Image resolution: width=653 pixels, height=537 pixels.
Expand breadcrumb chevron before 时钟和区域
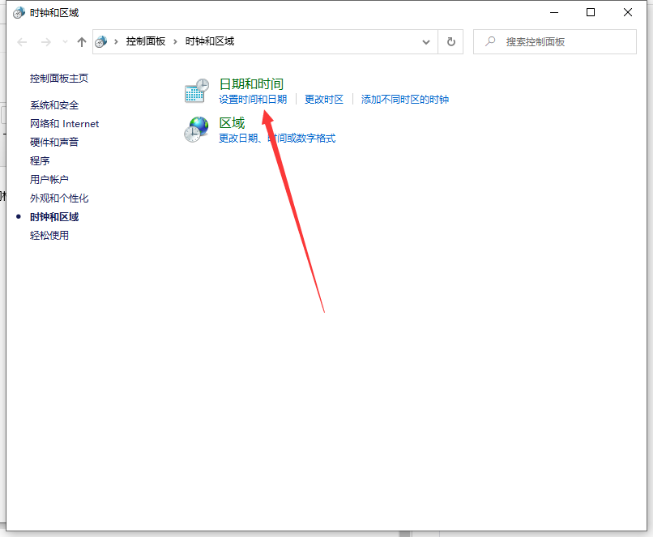click(175, 42)
